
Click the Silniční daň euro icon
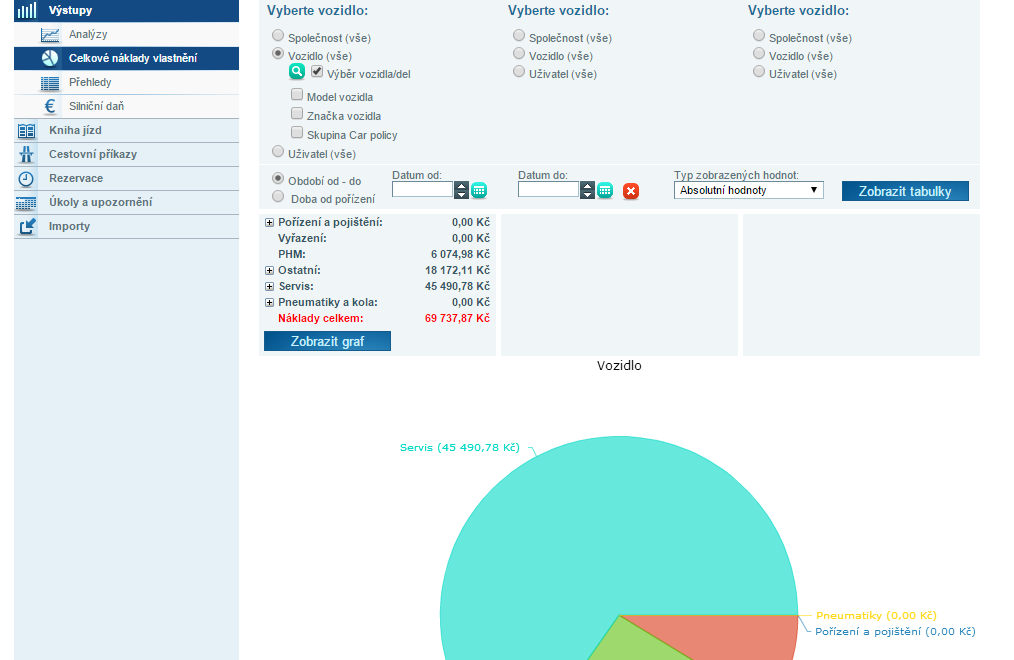pyautogui.click(x=50, y=106)
